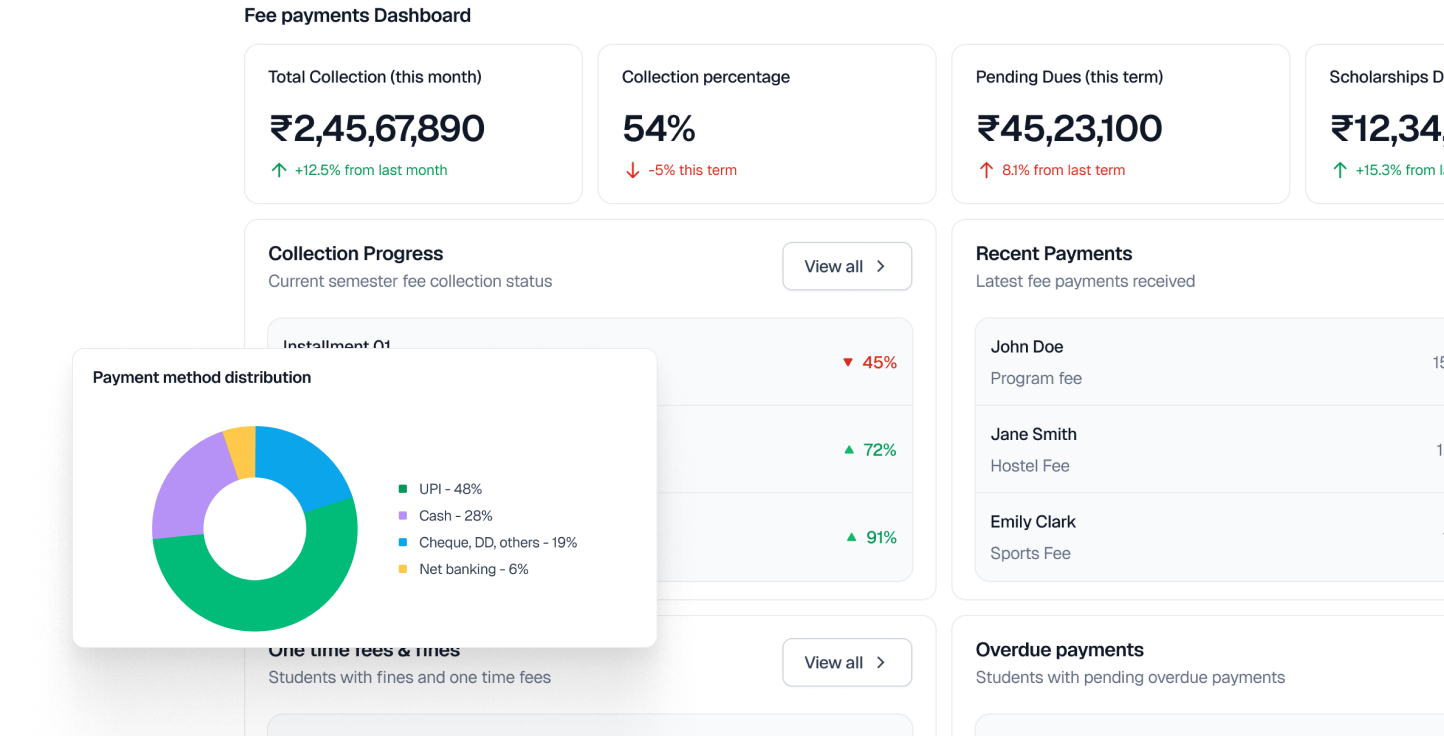
Task: Select Jane Smith's Hostel Fee entry
Action: [1200, 449]
